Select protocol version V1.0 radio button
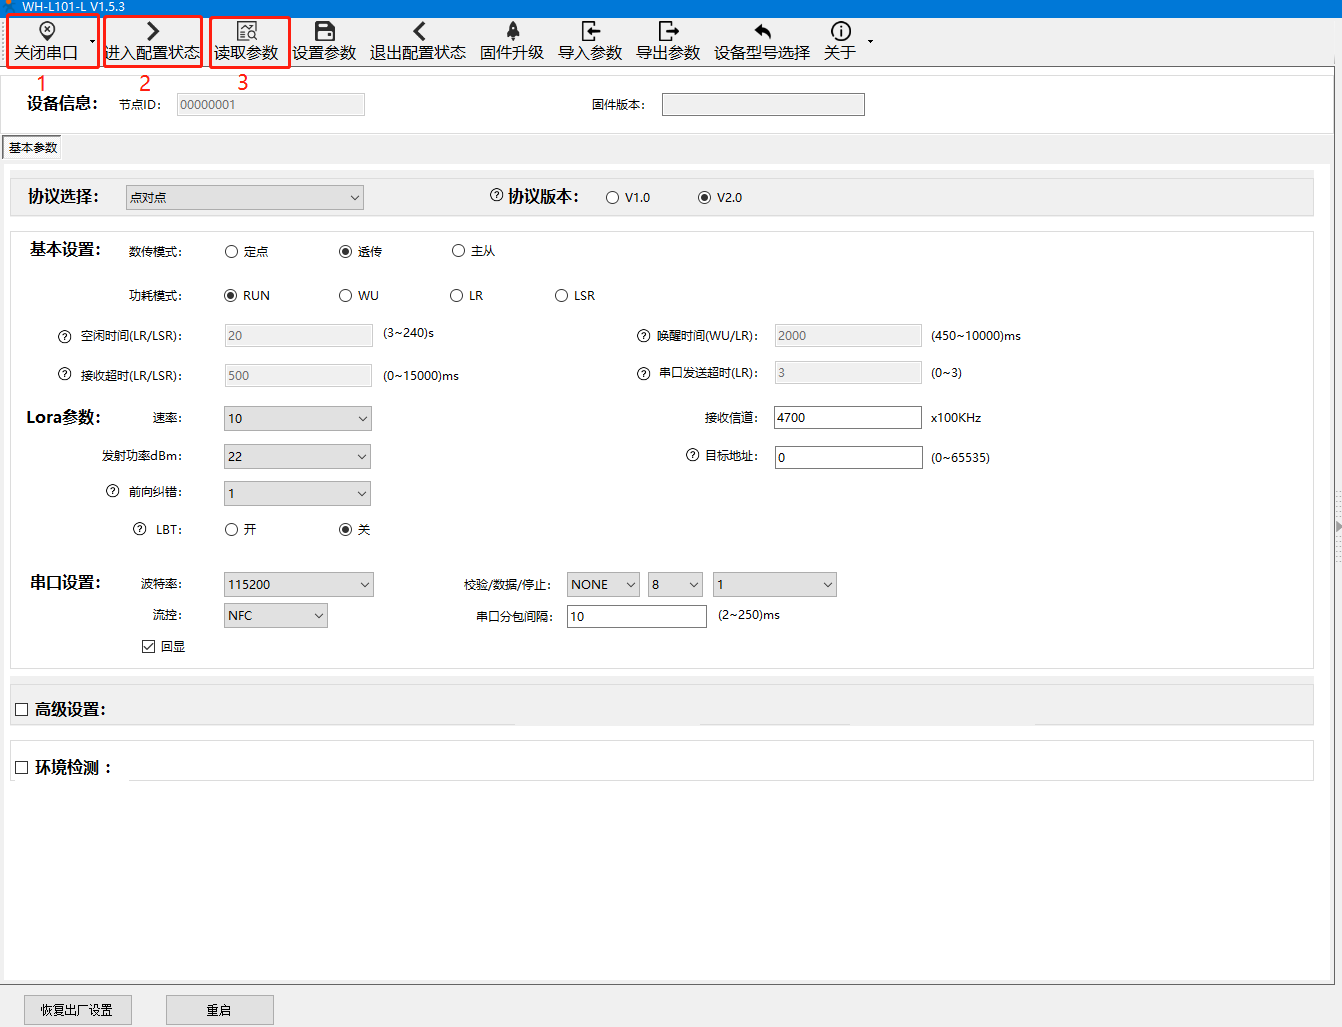The width and height of the screenshot is (1342, 1027). tap(612, 198)
